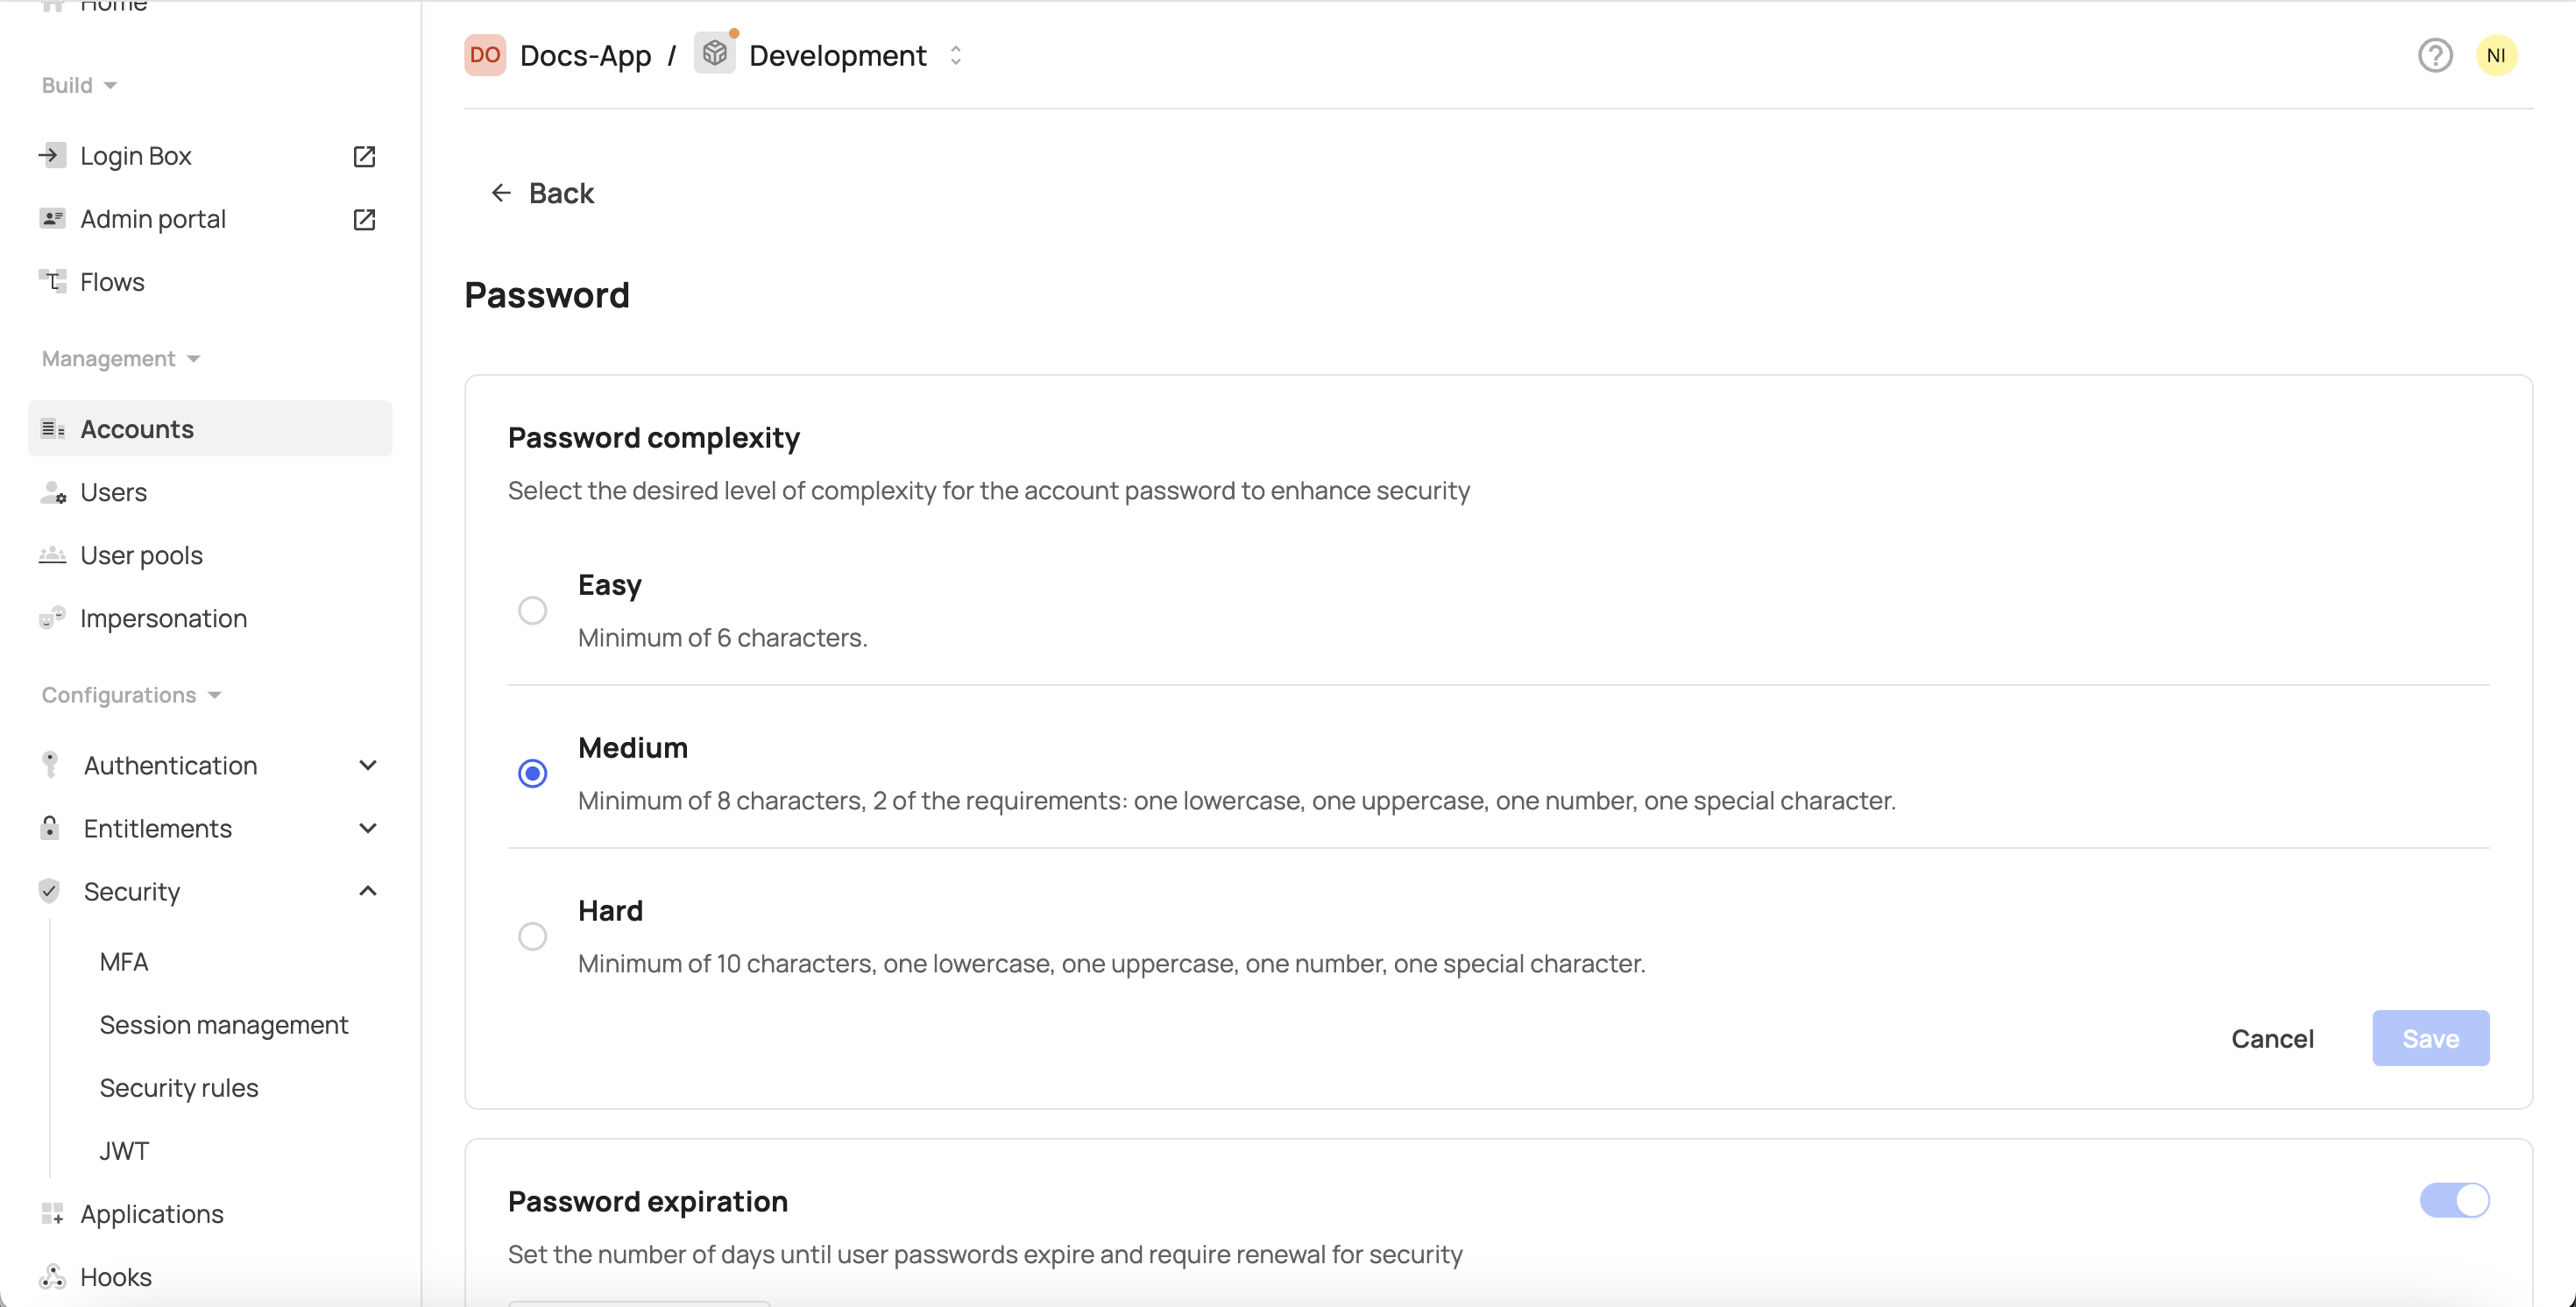Click the Hooks sidebar icon
This screenshot has height=1307, width=2576.
(52, 1277)
